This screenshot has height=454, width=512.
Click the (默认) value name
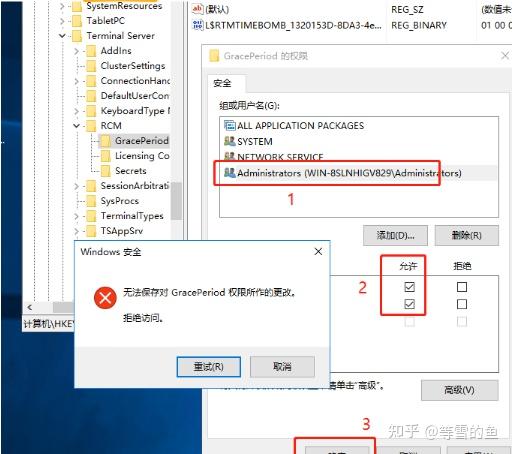tap(217, 9)
